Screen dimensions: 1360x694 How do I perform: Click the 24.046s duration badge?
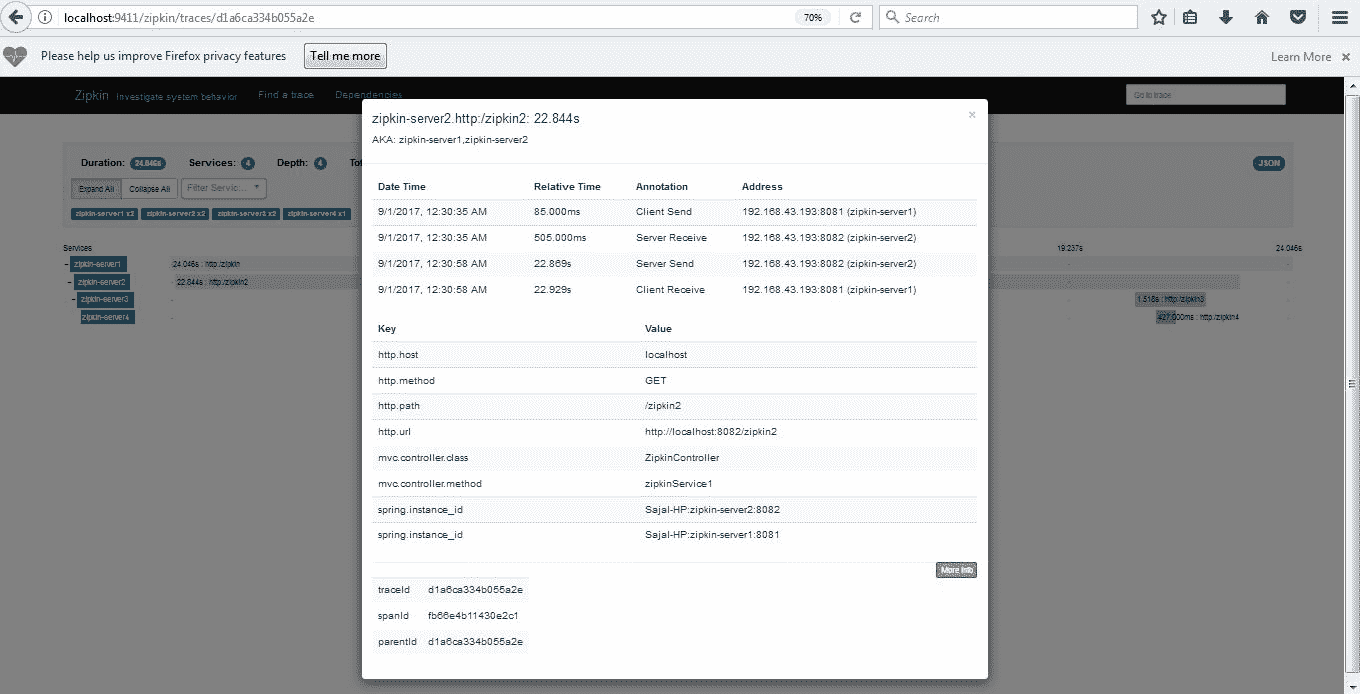(x=149, y=163)
